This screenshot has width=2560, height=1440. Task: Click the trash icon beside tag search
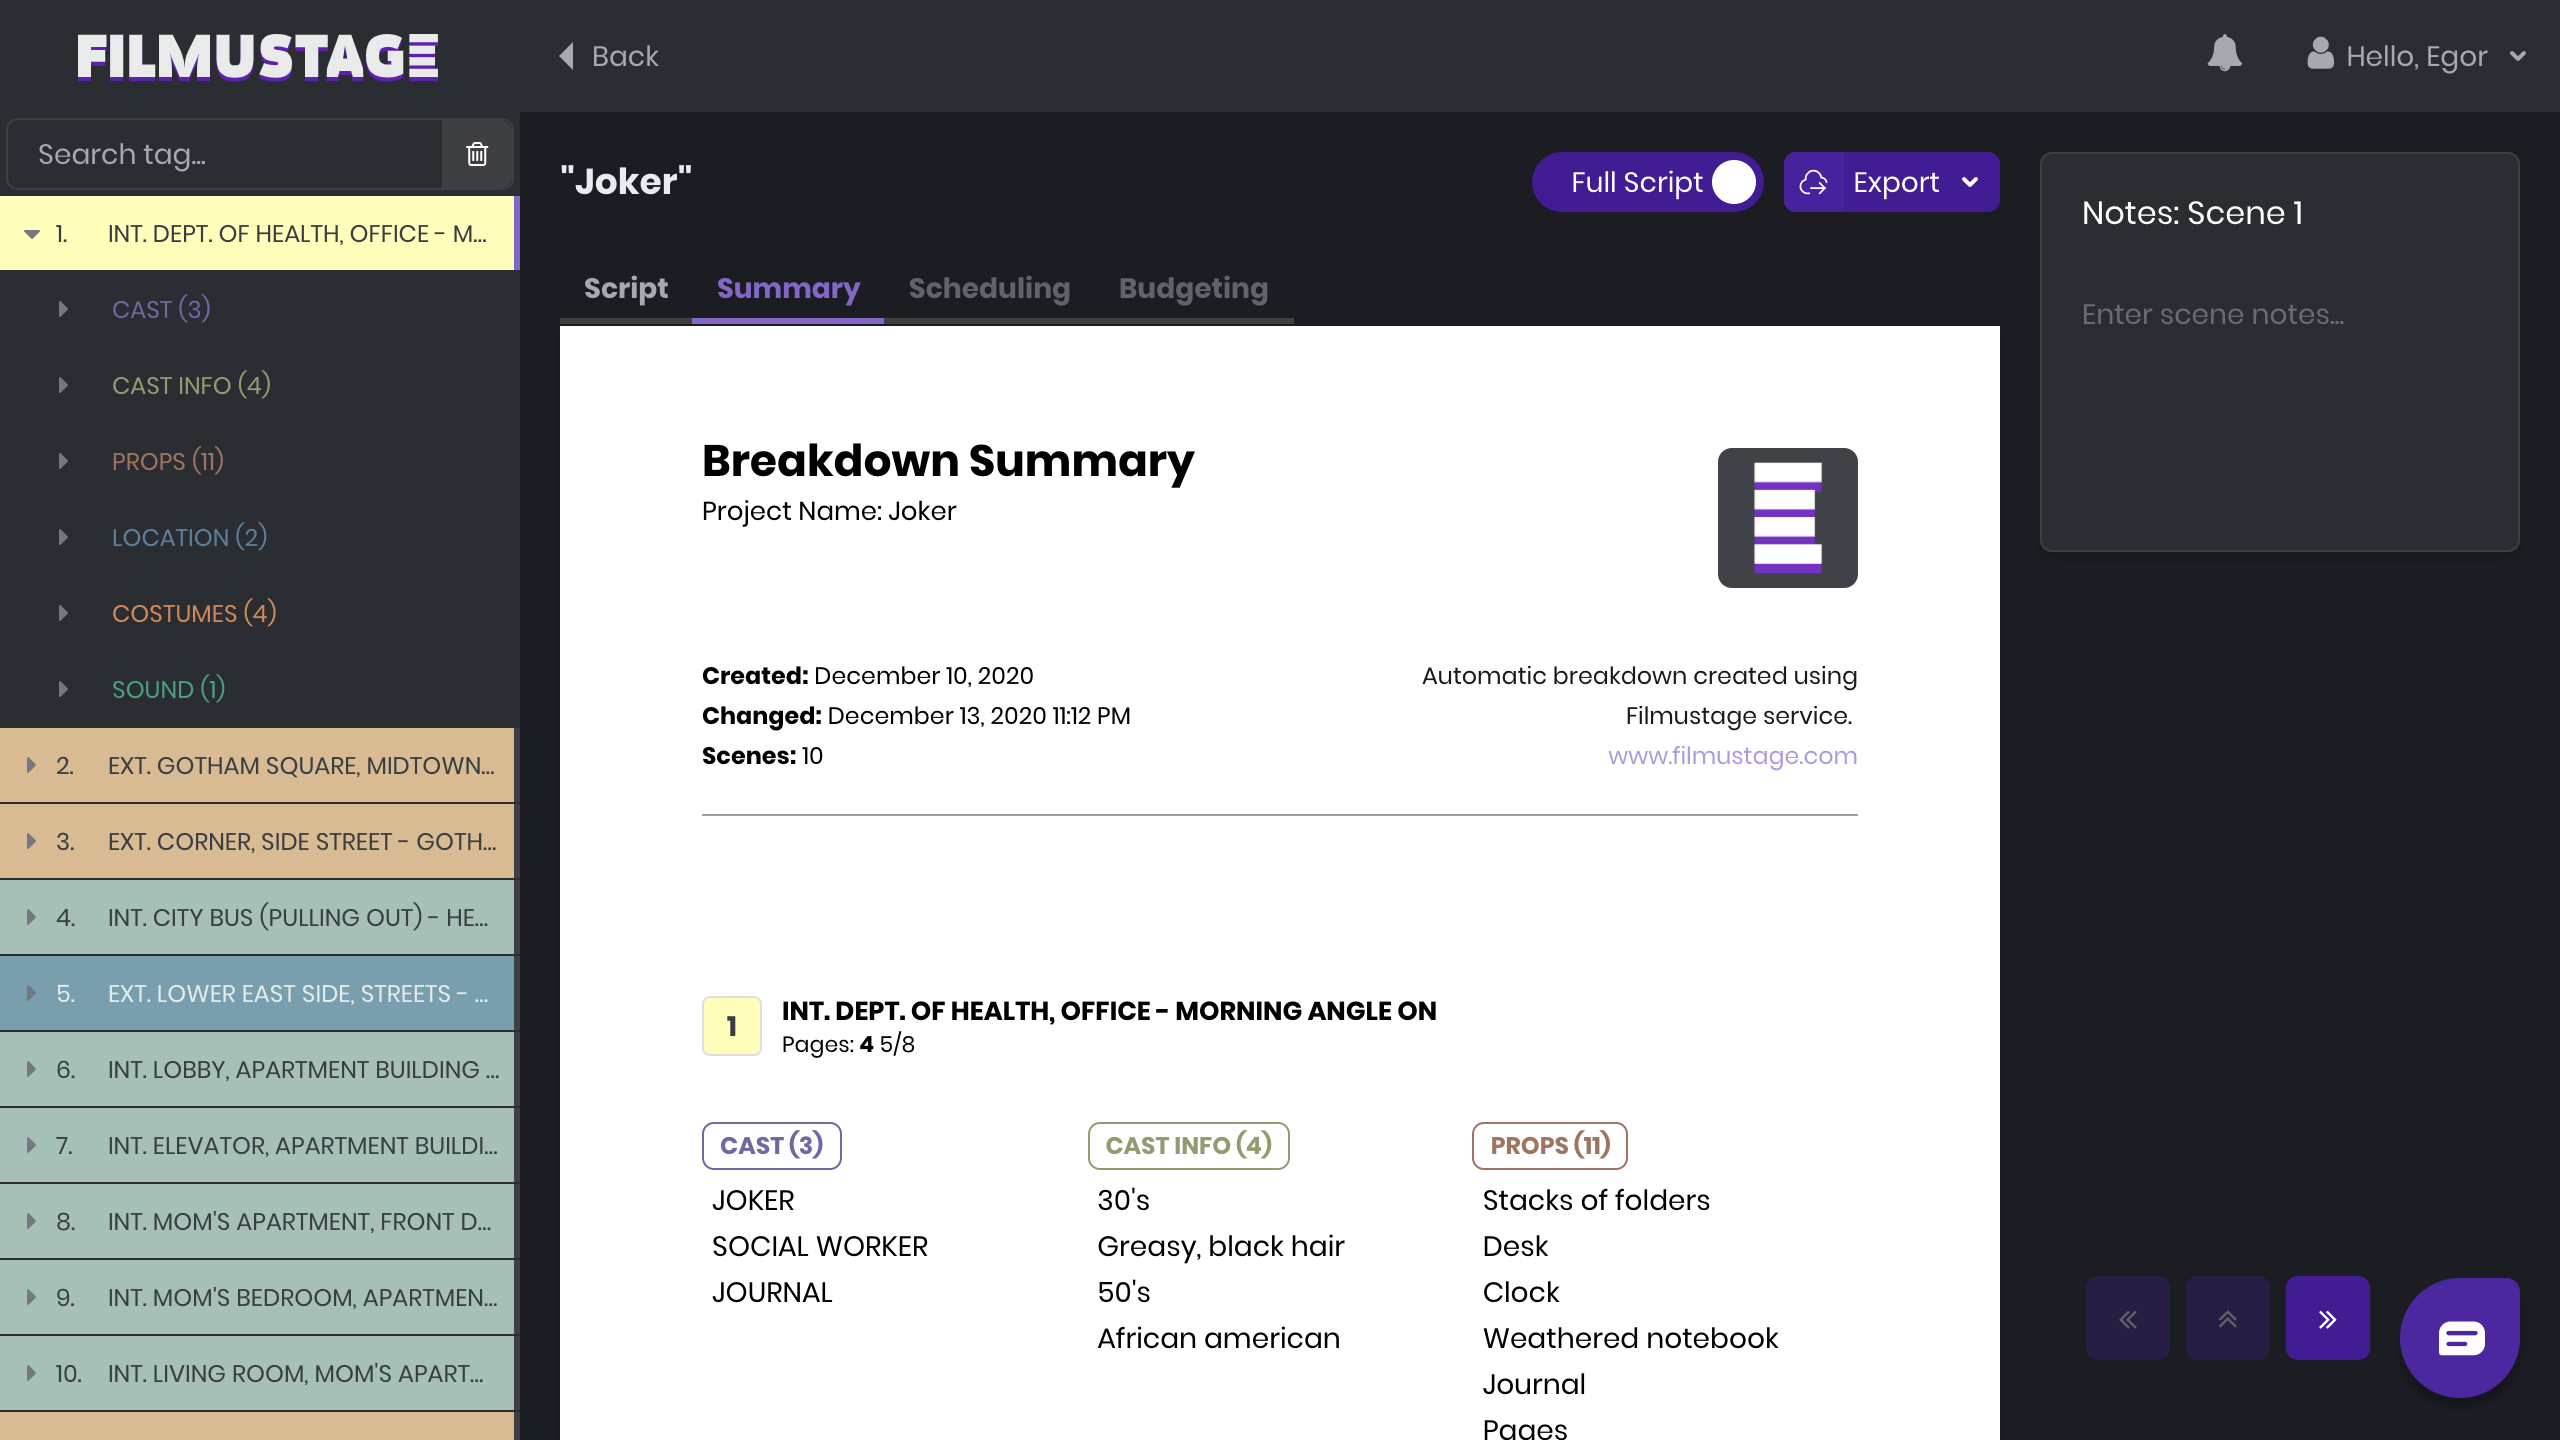[x=477, y=154]
